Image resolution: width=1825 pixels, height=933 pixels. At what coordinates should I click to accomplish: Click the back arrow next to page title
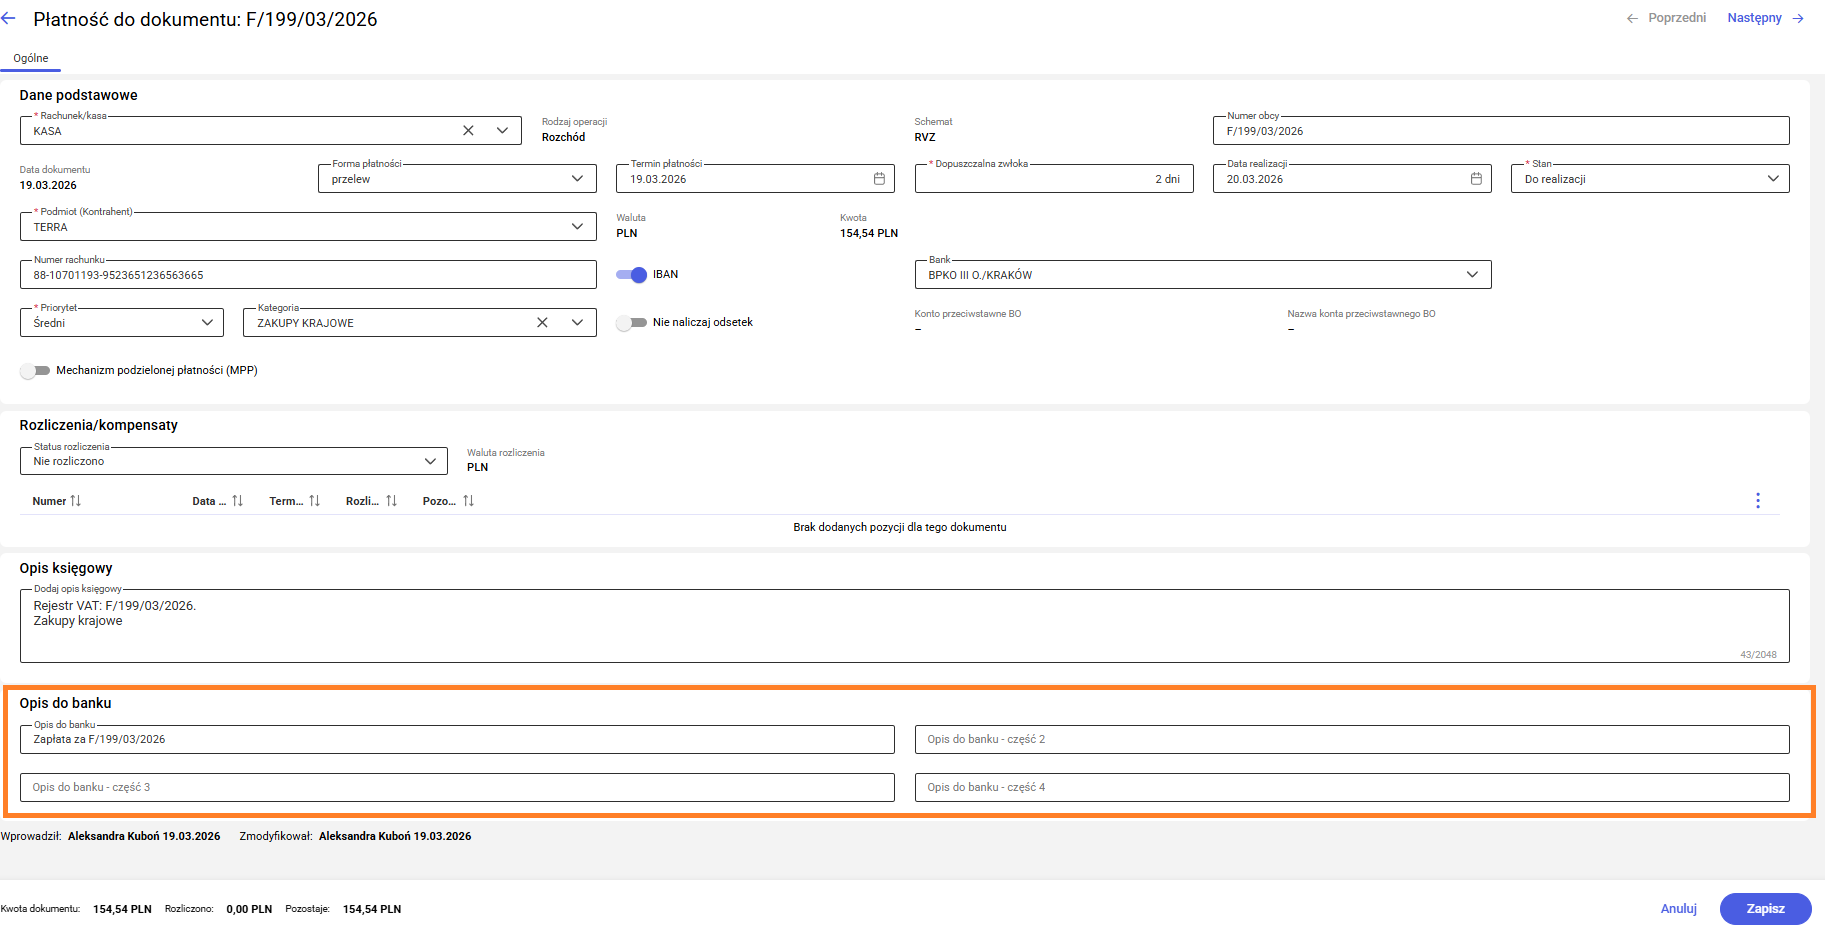click(x=9, y=19)
